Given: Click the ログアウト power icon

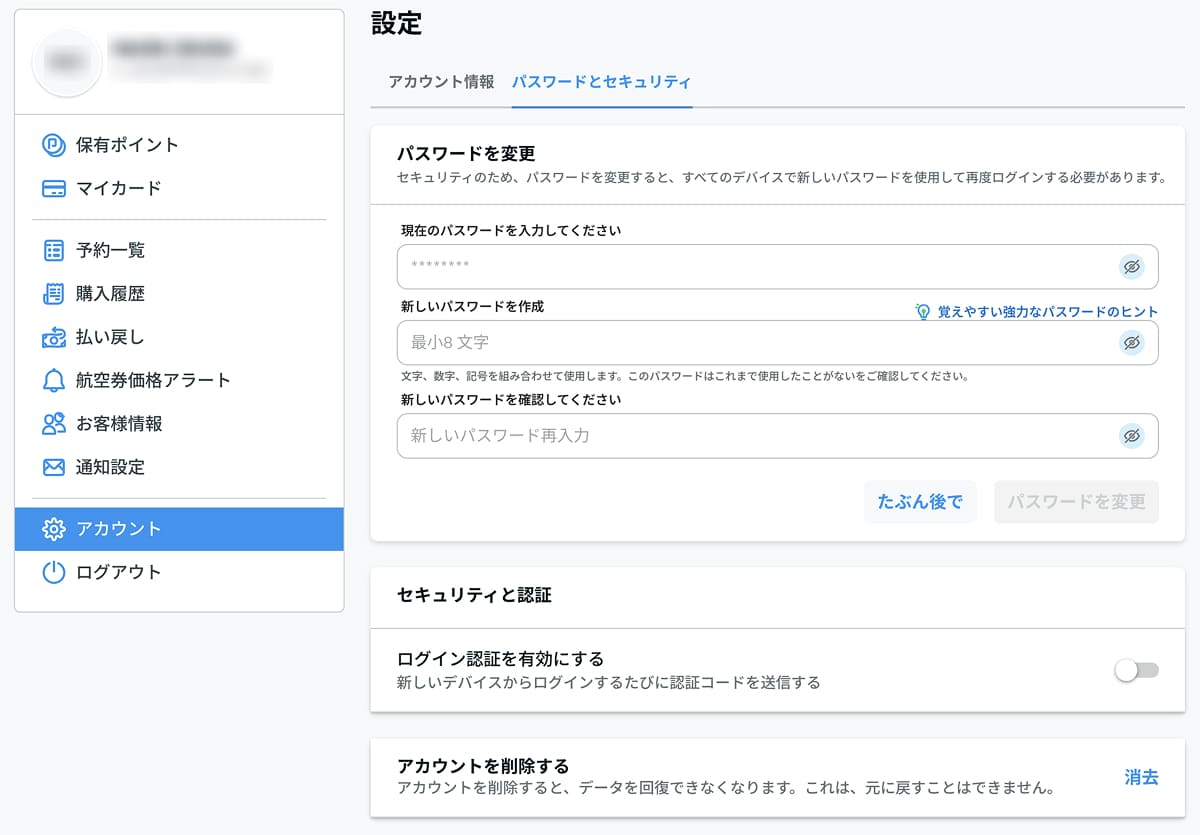Looking at the screenshot, I should point(53,573).
